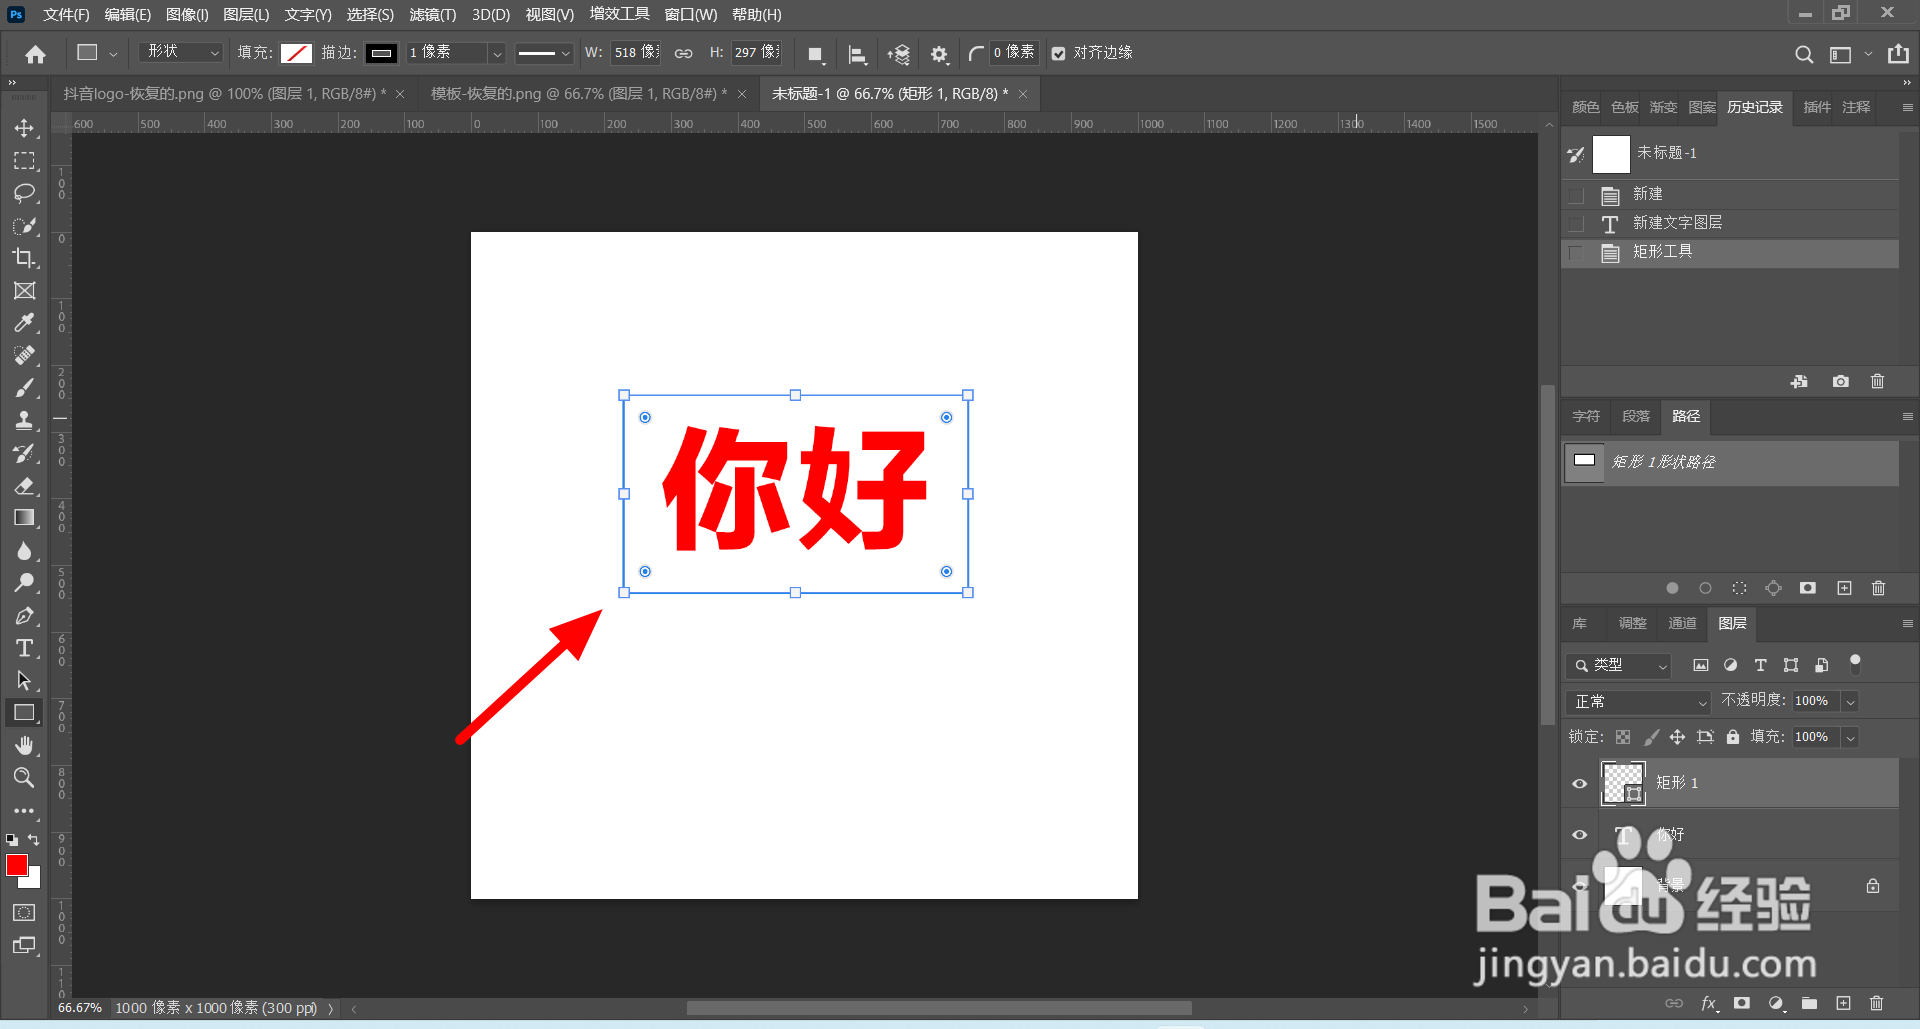Open path arrangement icon in options bar
The image size is (1920, 1029).
tap(898, 54)
